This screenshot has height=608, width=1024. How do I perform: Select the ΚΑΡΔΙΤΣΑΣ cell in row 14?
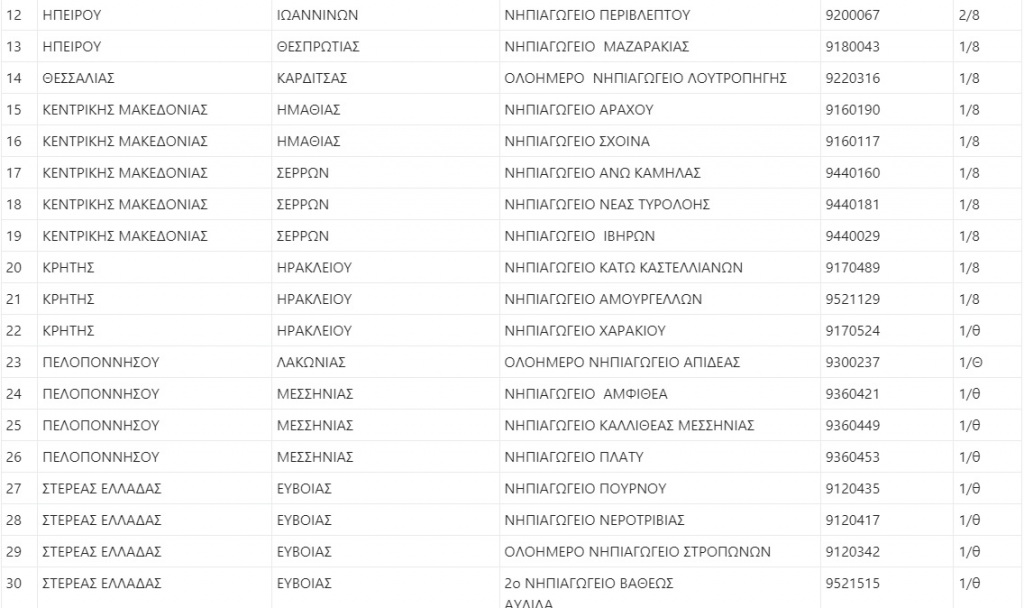[311, 78]
